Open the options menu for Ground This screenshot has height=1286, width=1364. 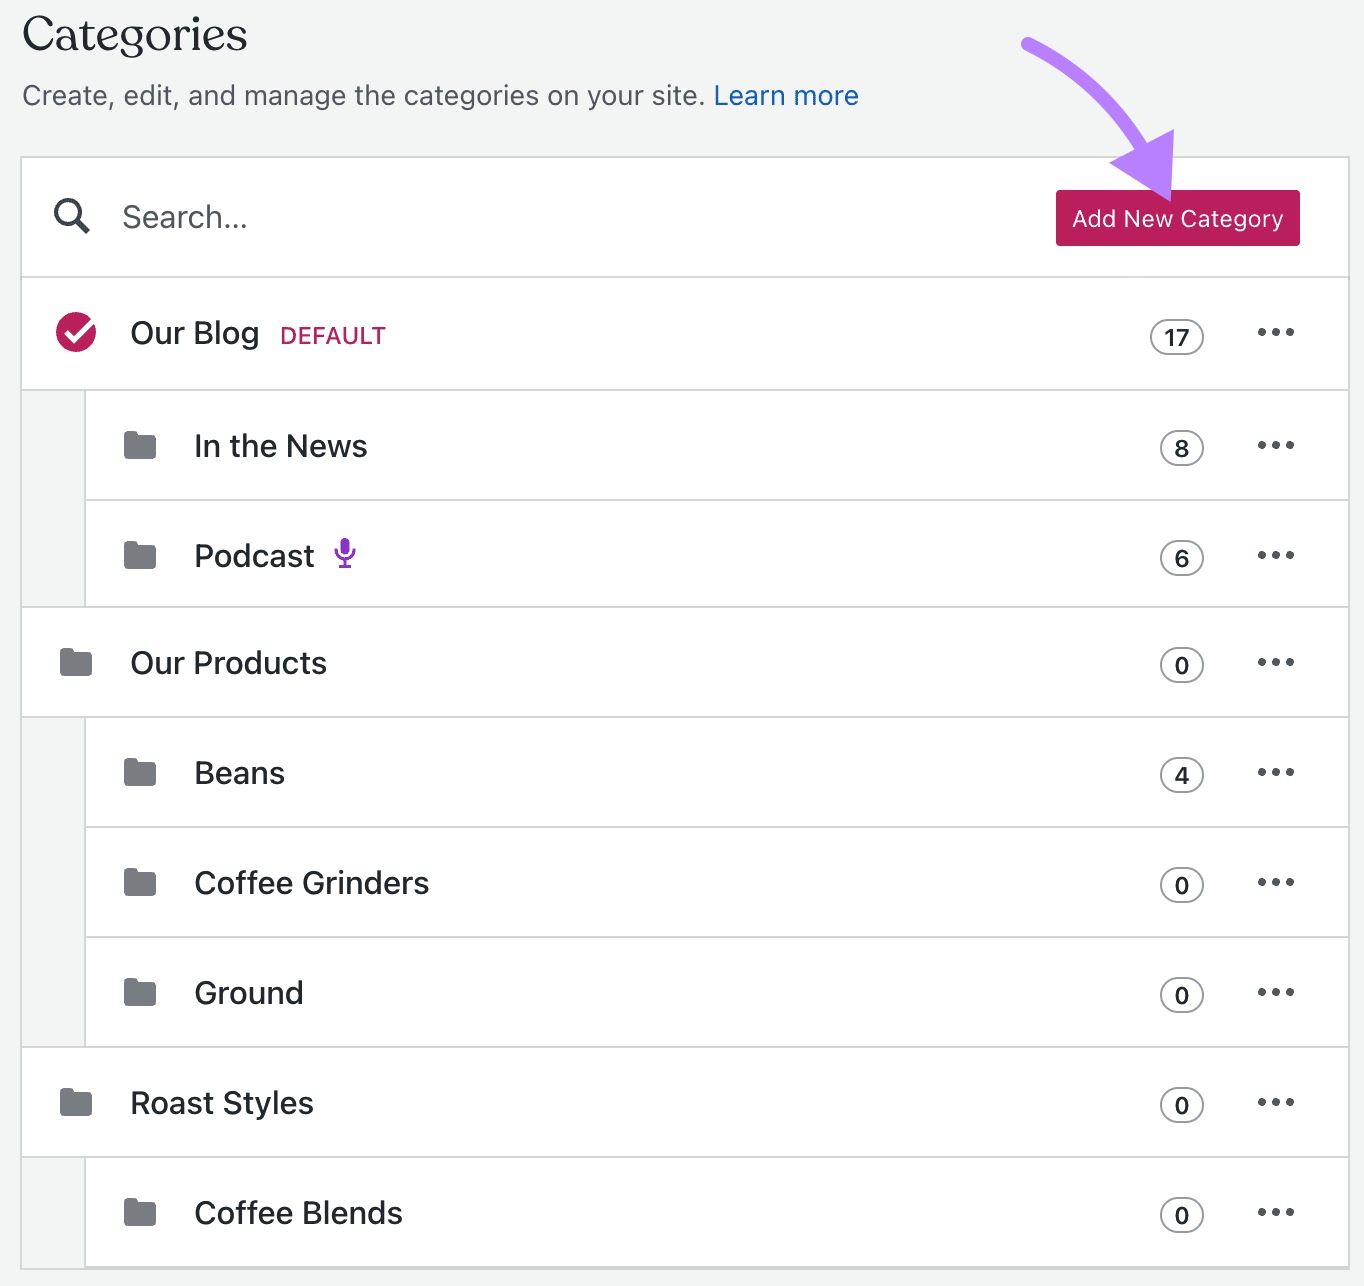tap(1275, 992)
